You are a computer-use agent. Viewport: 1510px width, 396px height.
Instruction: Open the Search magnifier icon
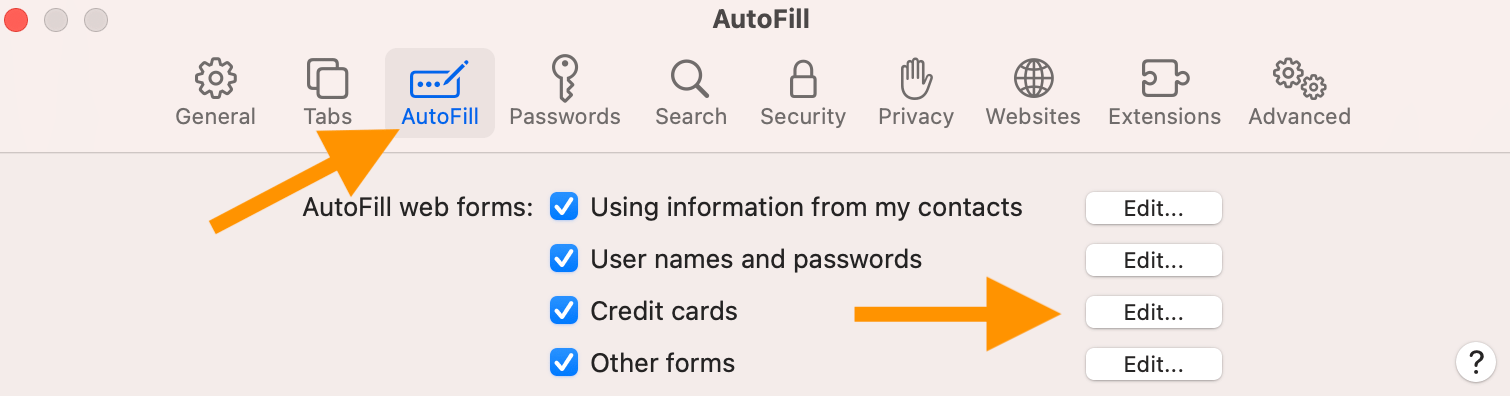coord(690,79)
